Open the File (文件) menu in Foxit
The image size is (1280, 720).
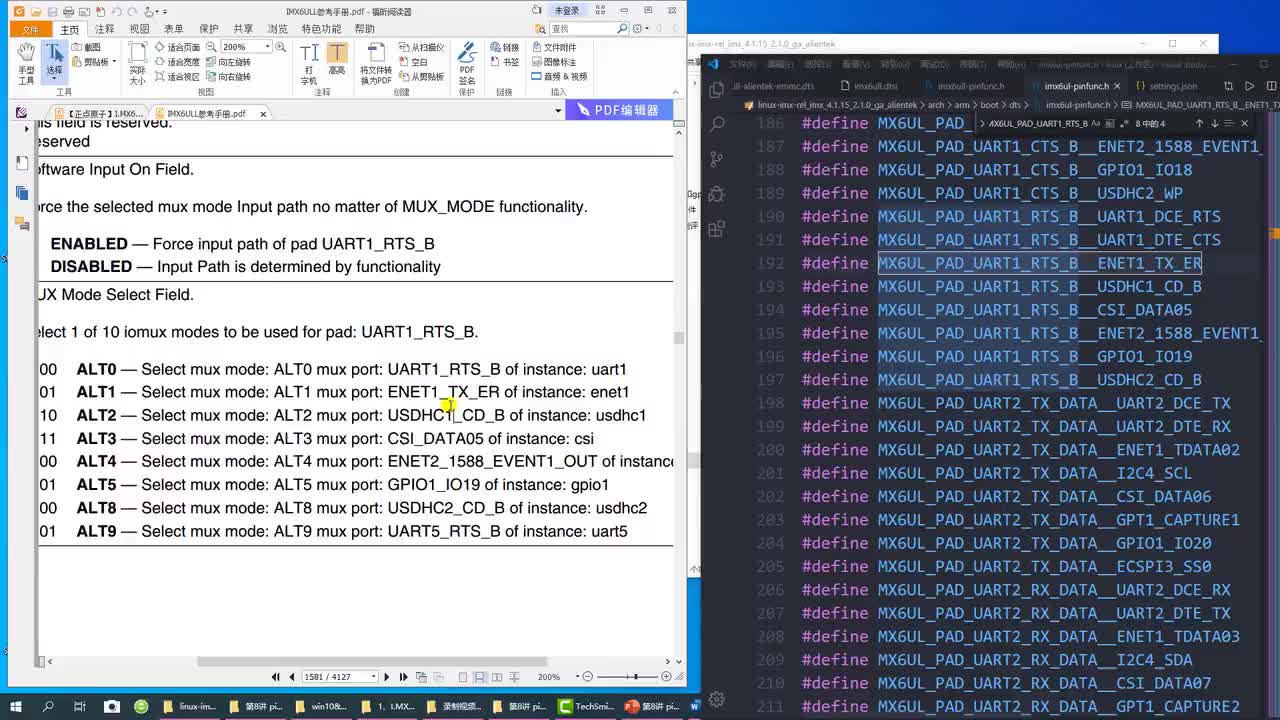tap(30, 29)
